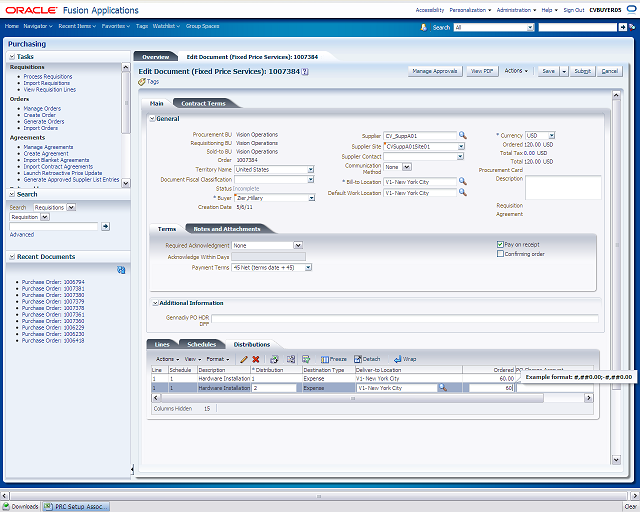The width and height of the screenshot is (640, 512).
Task: Toggle the Pay on receipt checkbox
Action: click(500, 244)
